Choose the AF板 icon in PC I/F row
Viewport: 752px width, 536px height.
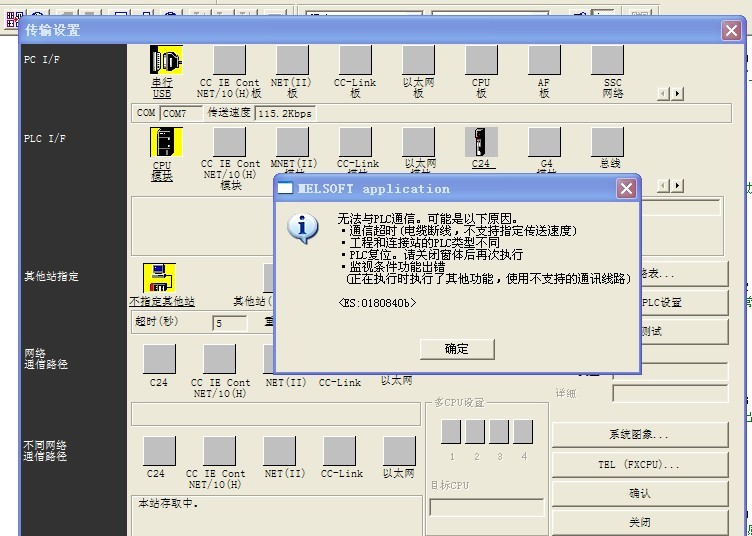(x=544, y=62)
